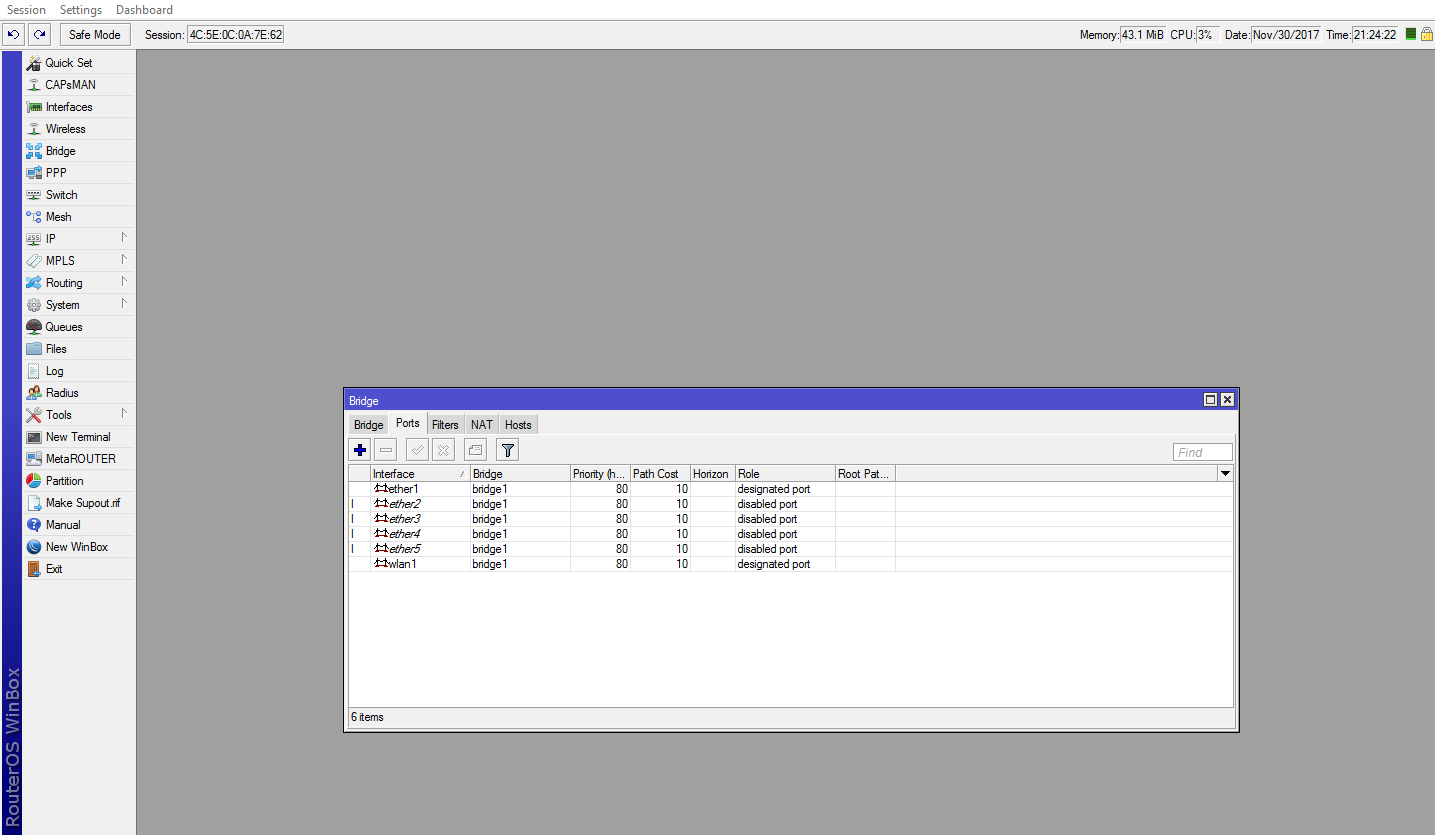The image size is (1435, 835).
Task: Open the filter funnel button
Action: click(x=508, y=450)
